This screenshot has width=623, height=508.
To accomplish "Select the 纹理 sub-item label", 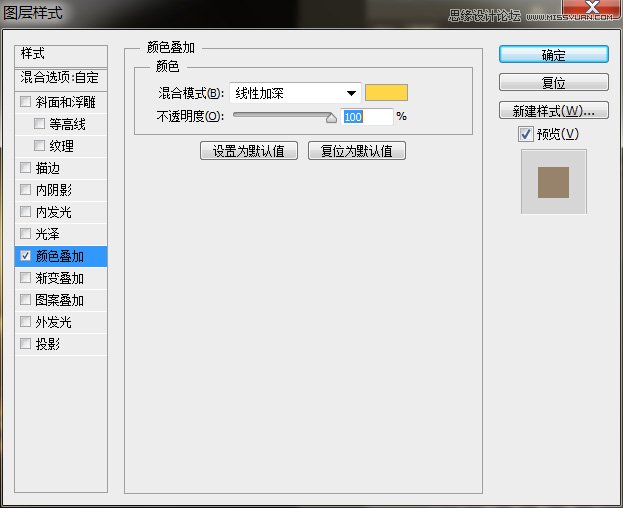I will [x=61, y=146].
